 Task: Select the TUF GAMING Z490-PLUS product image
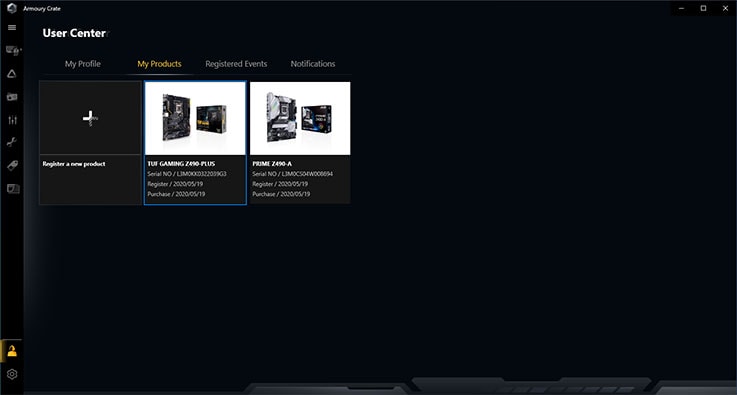(195, 118)
